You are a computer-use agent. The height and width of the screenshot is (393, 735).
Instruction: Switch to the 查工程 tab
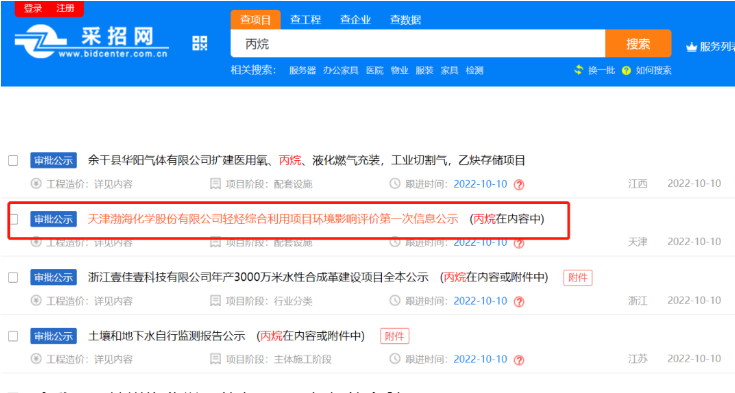pyautogui.click(x=306, y=20)
